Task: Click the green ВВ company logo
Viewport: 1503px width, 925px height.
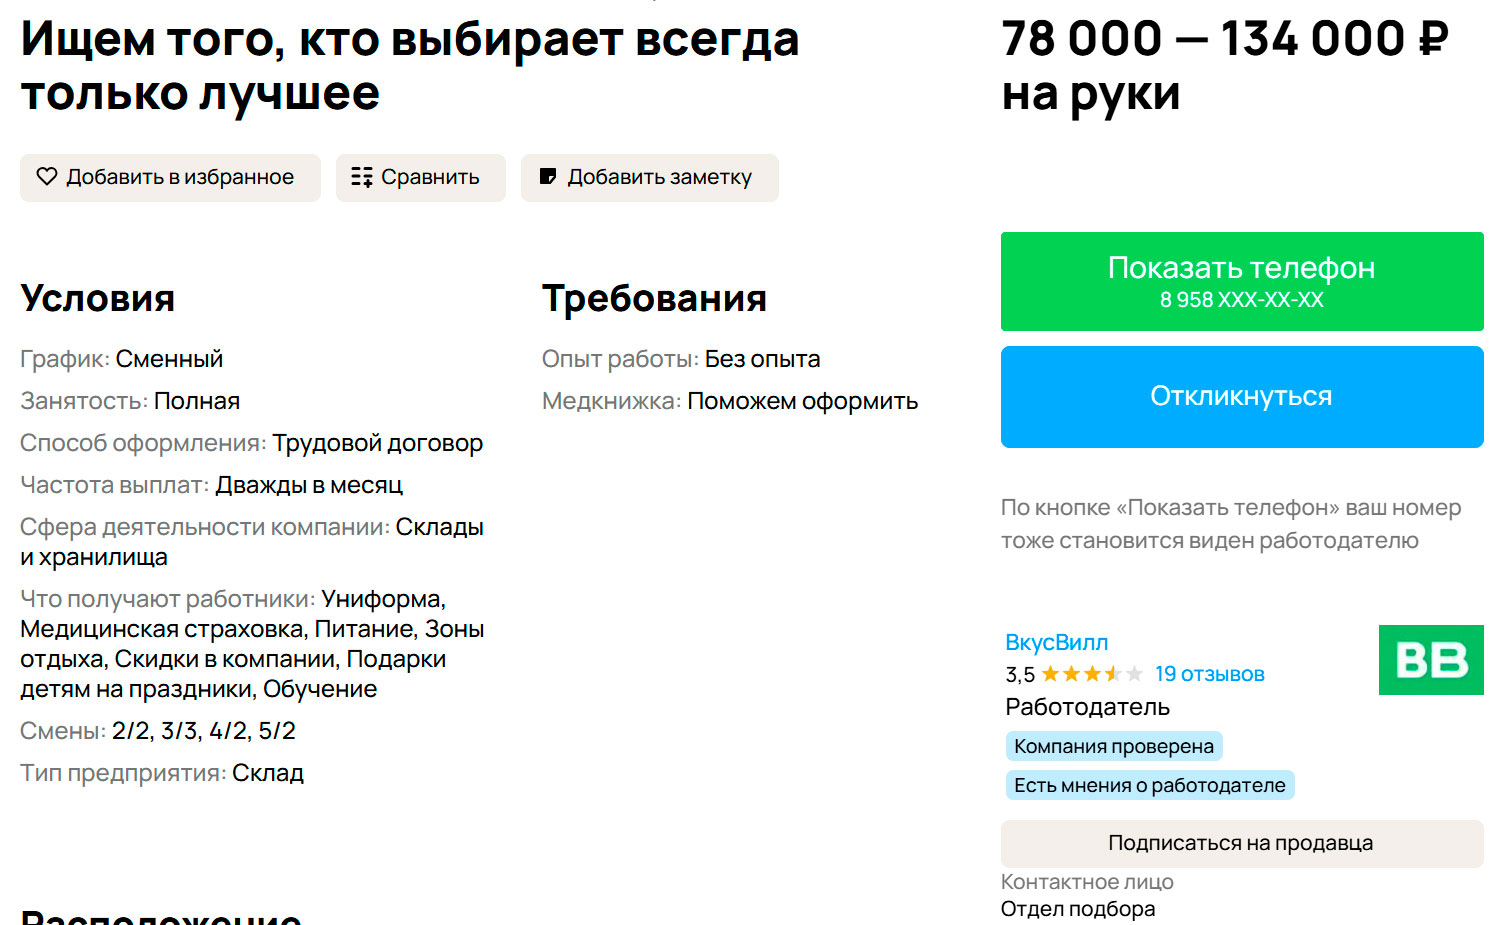Action: coord(1430,660)
